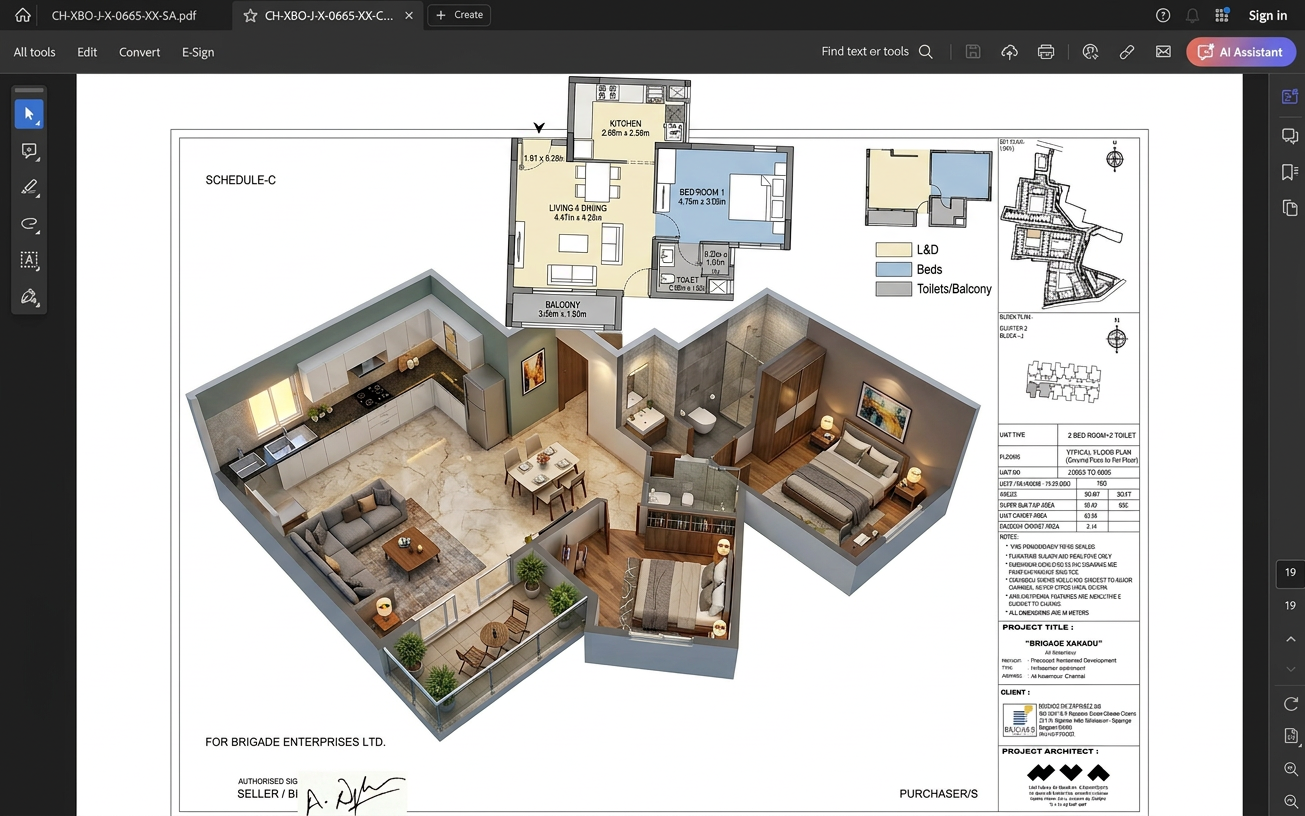The width and height of the screenshot is (1305, 816).
Task: Open the bookmarks panel
Action: pyautogui.click(x=1290, y=172)
